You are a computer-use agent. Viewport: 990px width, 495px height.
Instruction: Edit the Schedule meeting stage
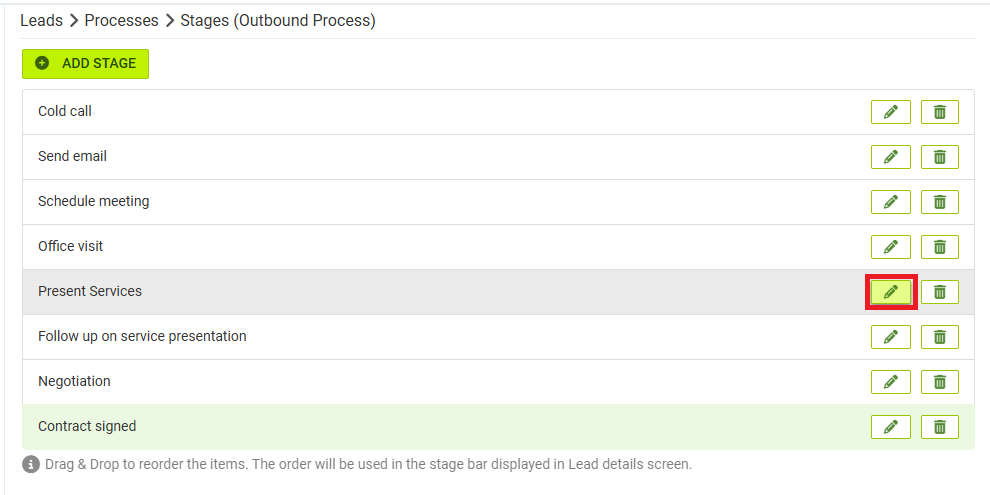click(x=891, y=202)
